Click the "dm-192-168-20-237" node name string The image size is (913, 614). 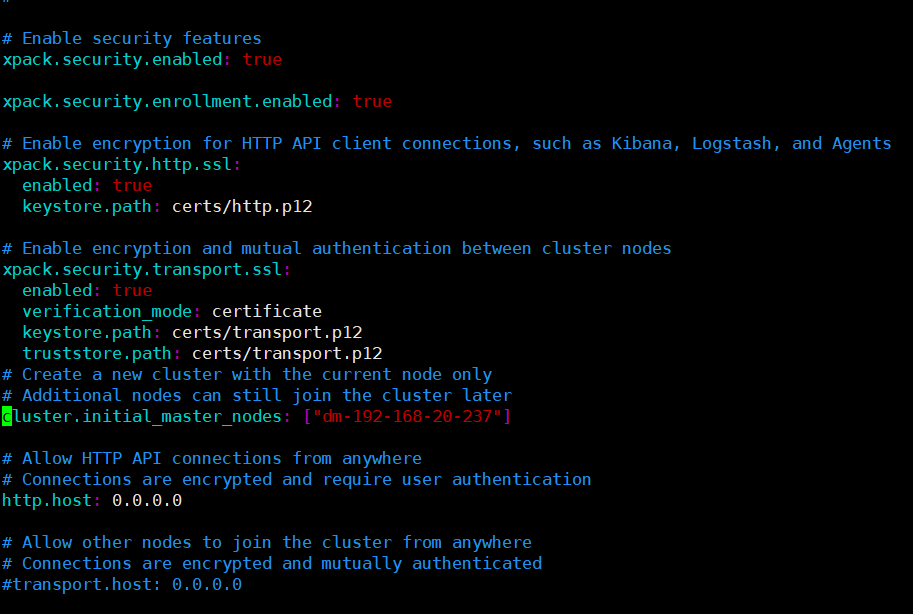407,417
